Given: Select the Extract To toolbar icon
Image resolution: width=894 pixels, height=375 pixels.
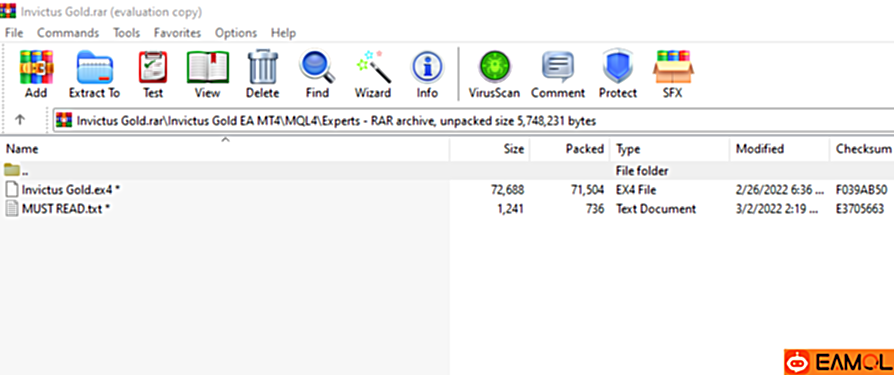Looking at the screenshot, I should coord(95,67).
